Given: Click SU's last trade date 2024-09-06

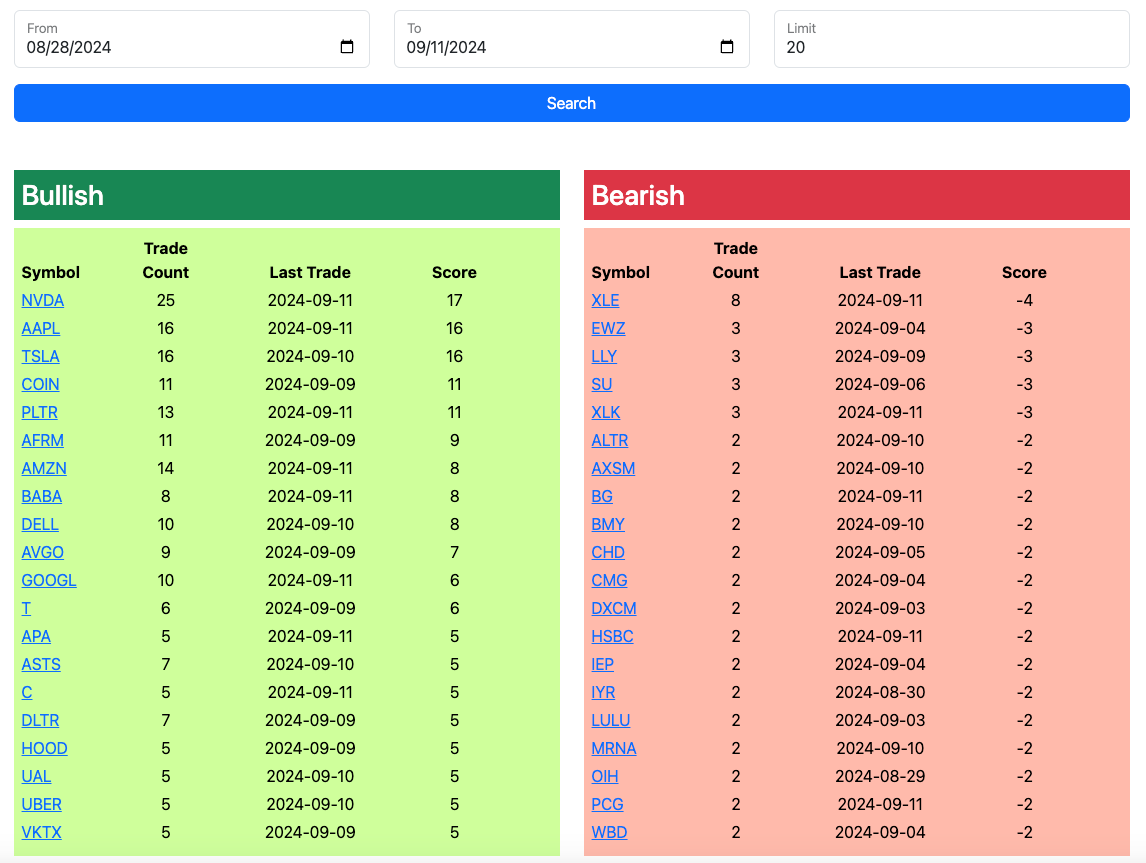Looking at the screenshot, I should tap(880, 384).
